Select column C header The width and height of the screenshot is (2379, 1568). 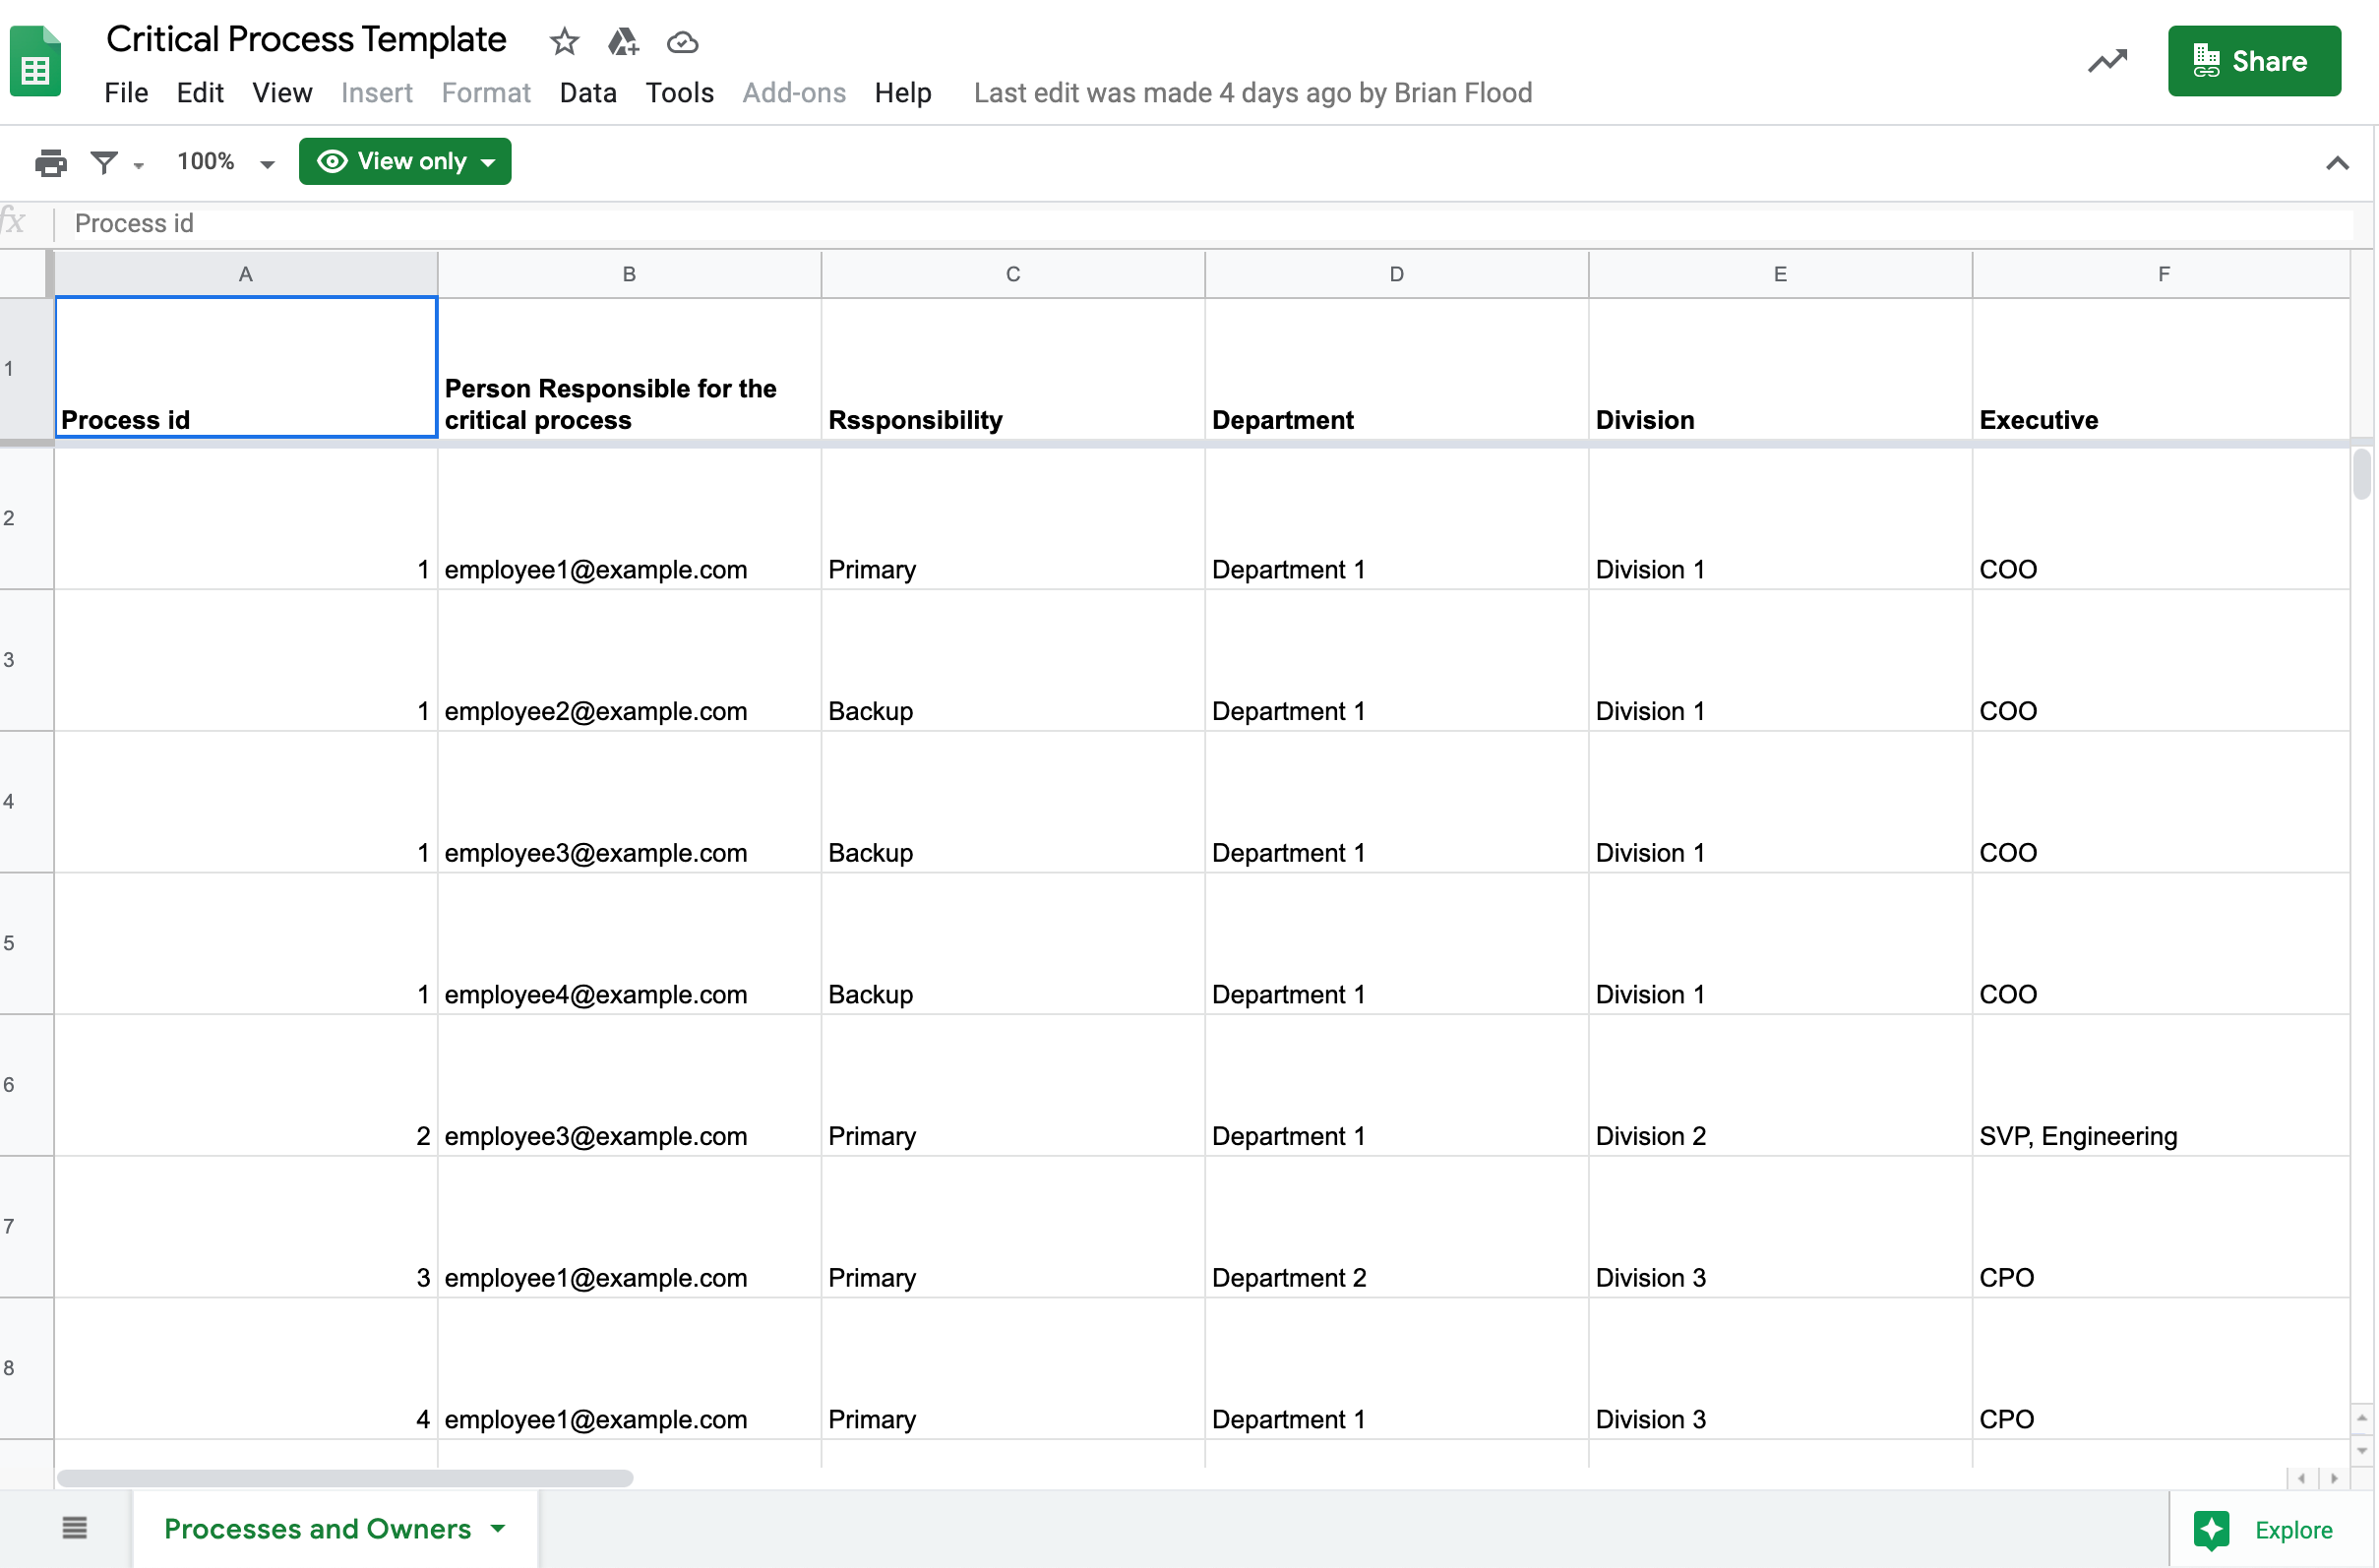1013,274
